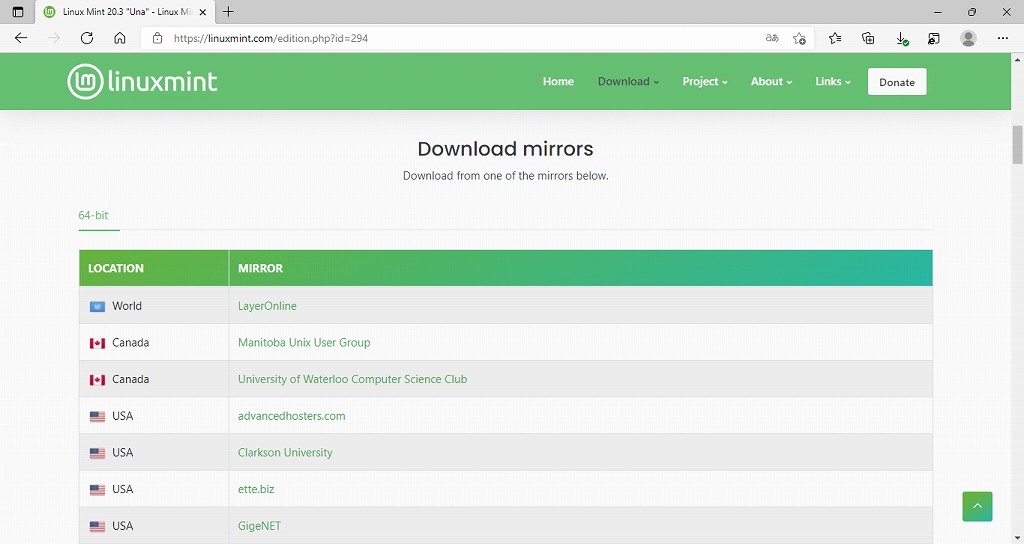
Task: Open the Clarkson University mirror link
Action: 285,452
